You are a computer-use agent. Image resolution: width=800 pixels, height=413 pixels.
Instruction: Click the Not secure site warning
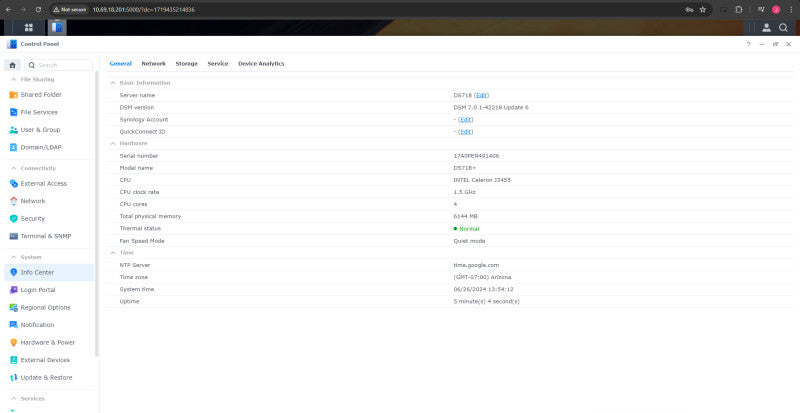(x=70, y=10)
